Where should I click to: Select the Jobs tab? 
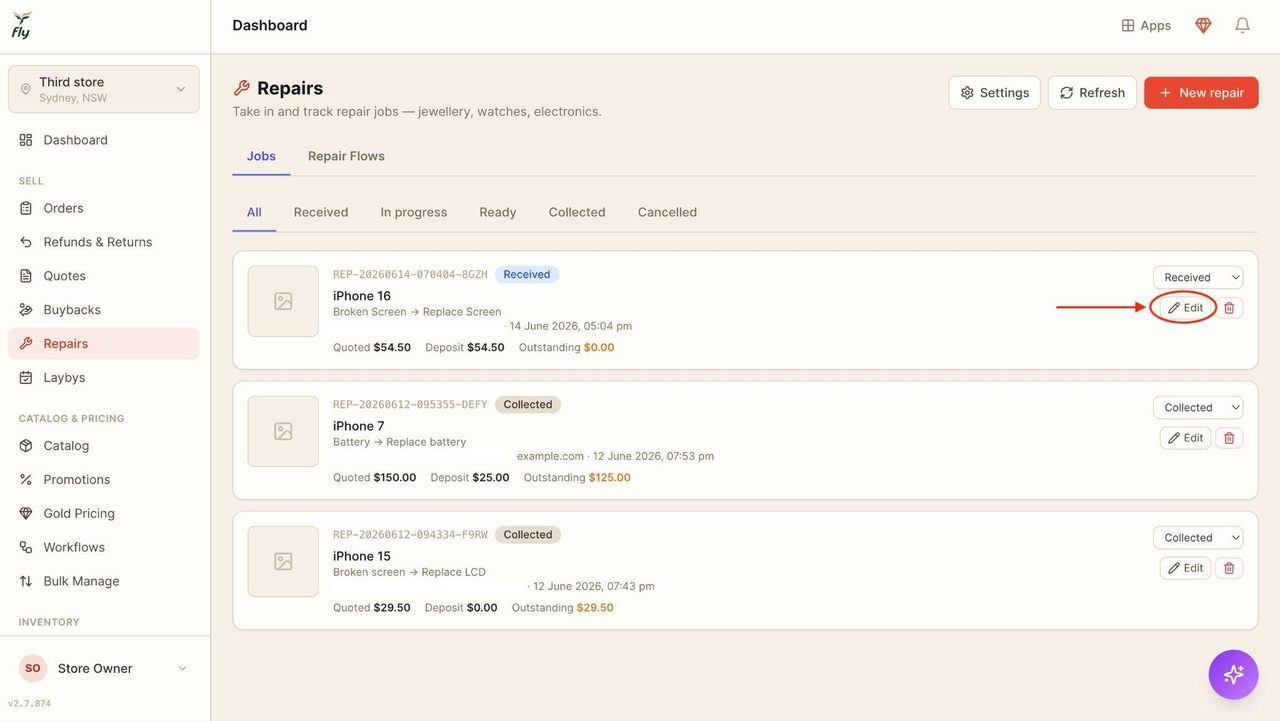pyautogui.click(x=261, y=156)
